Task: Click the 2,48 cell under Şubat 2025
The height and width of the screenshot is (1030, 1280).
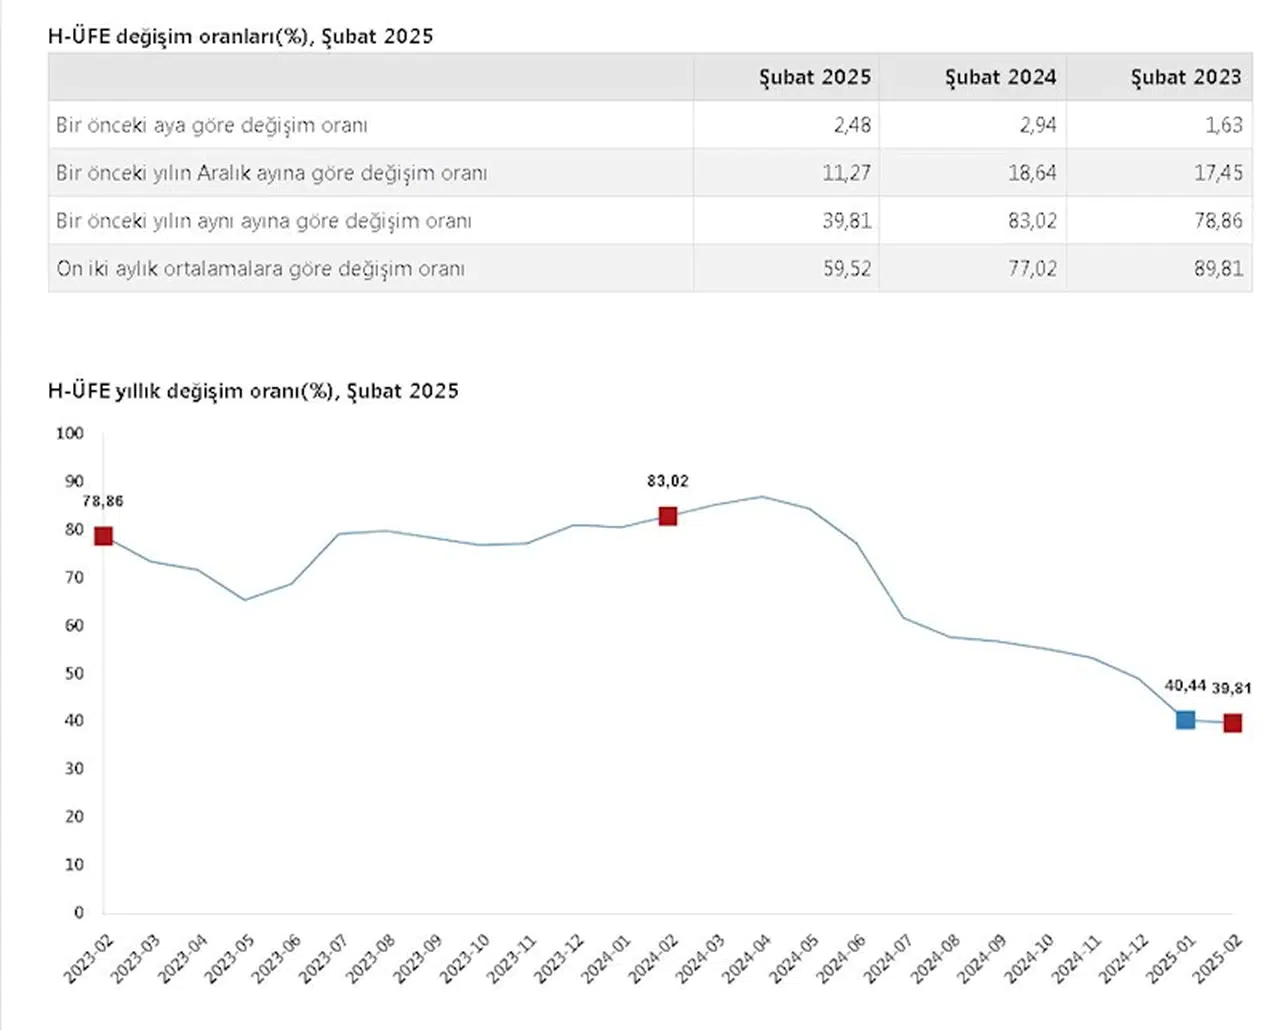Action: point(852,125)
